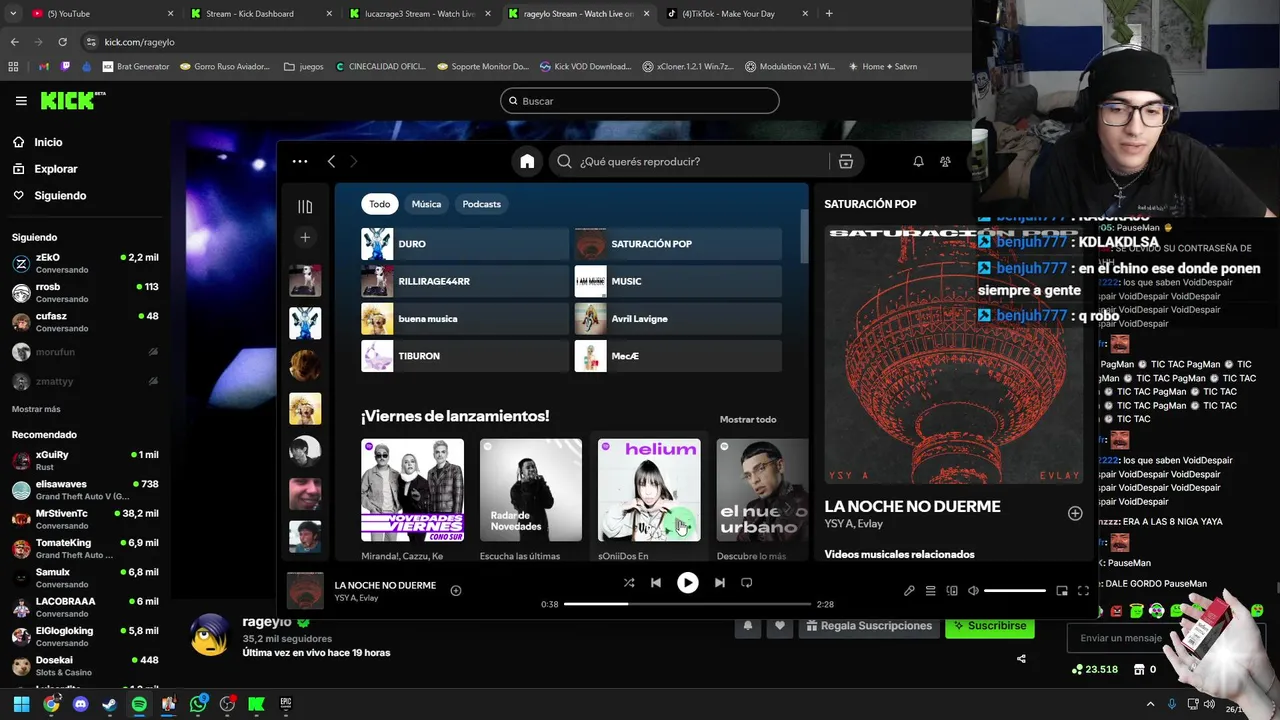This screenshot has height=720, width=1280.
Task: Open zEkO channel in sidebar
Action: (x=85, y=263)
